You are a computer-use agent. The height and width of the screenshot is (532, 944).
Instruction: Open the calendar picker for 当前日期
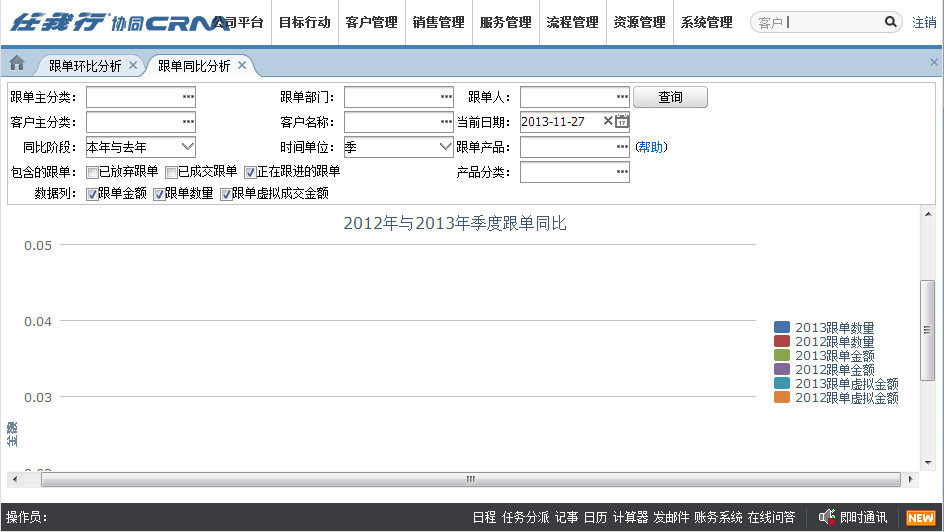(622, 122)
